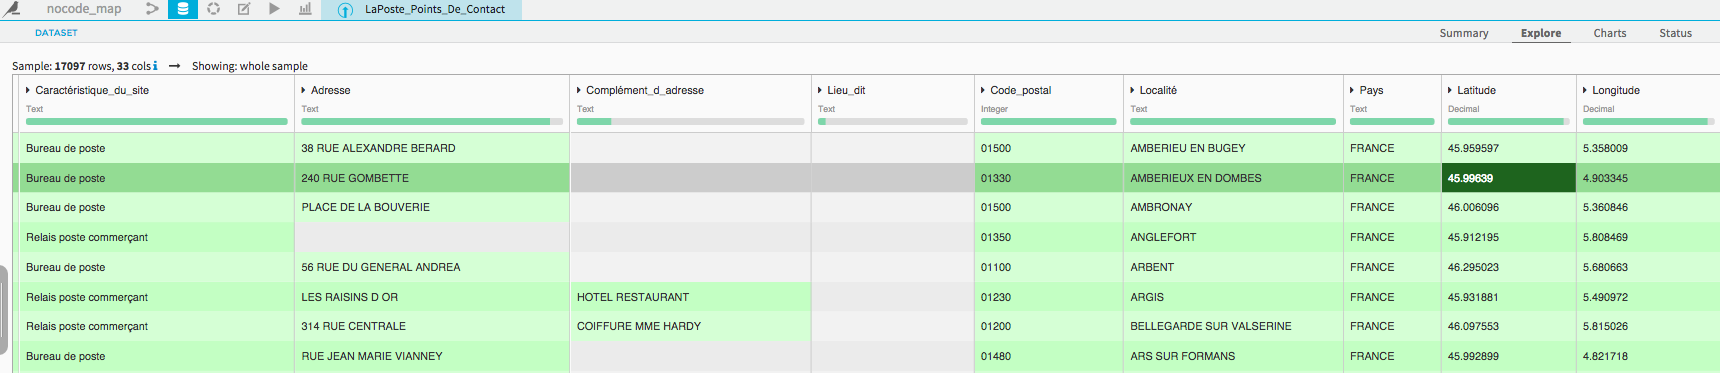Select cell PLACE DE LA BOUVERIE
The height and width of the screenshot is (373, 1720).
pyautogui.click(x=432, y=207)
